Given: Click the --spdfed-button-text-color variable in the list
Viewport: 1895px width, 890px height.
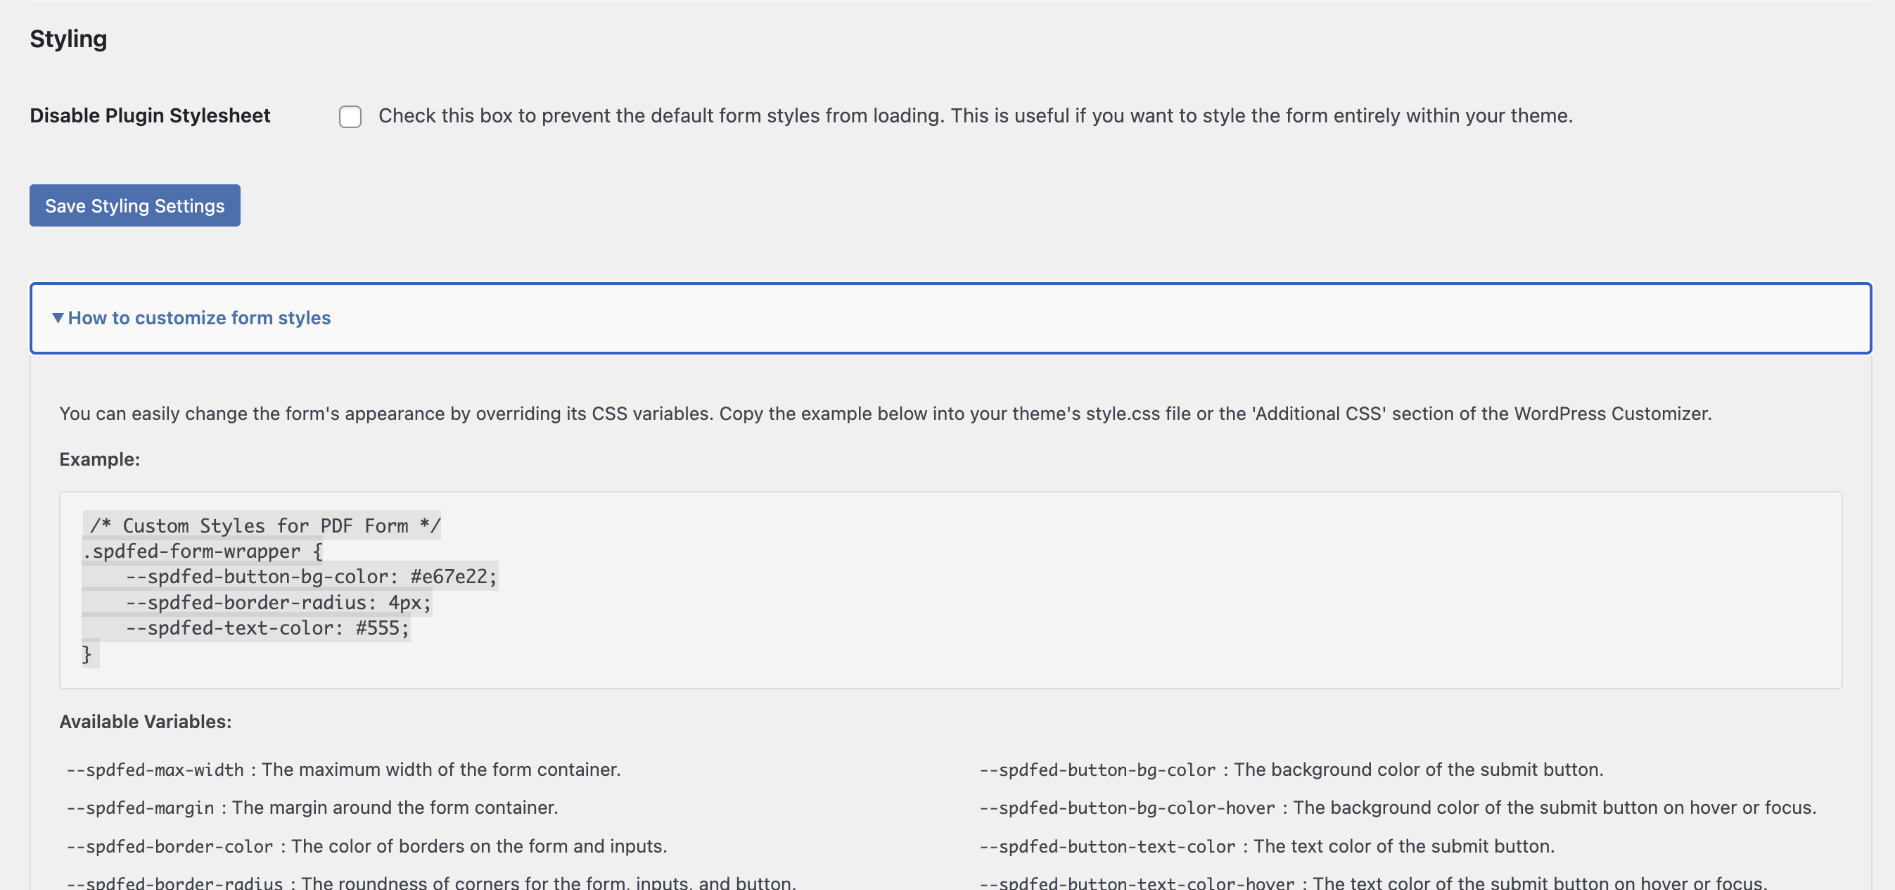Looking at the screenshot, I should pyautogui.click(x=1107, y=847).
